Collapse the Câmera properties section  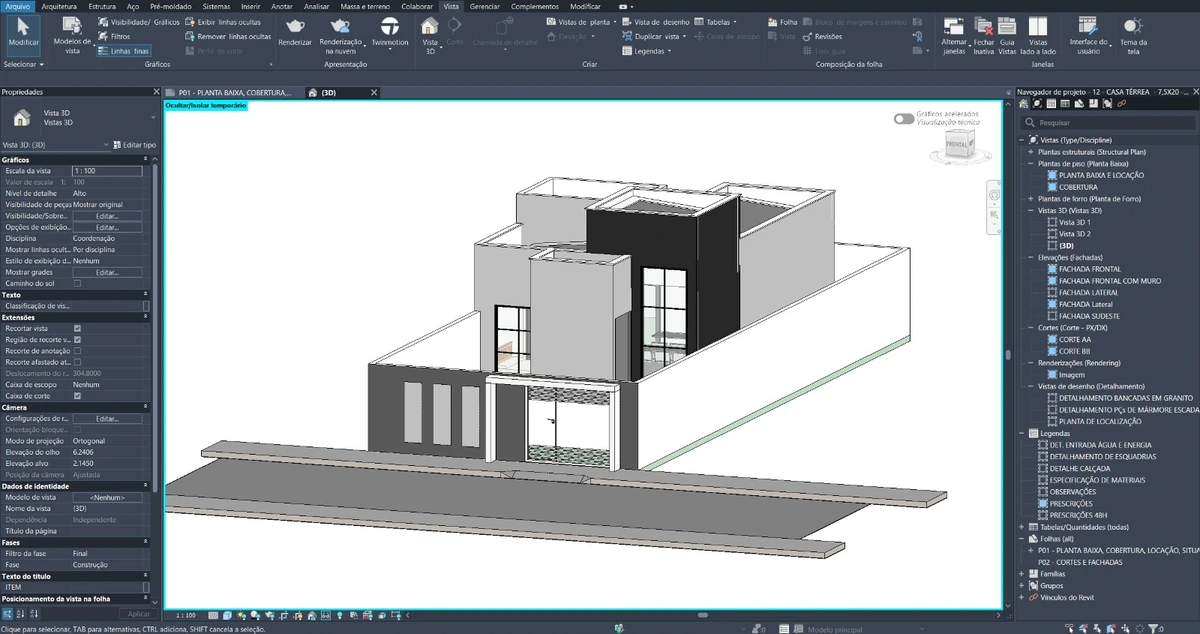146,407
